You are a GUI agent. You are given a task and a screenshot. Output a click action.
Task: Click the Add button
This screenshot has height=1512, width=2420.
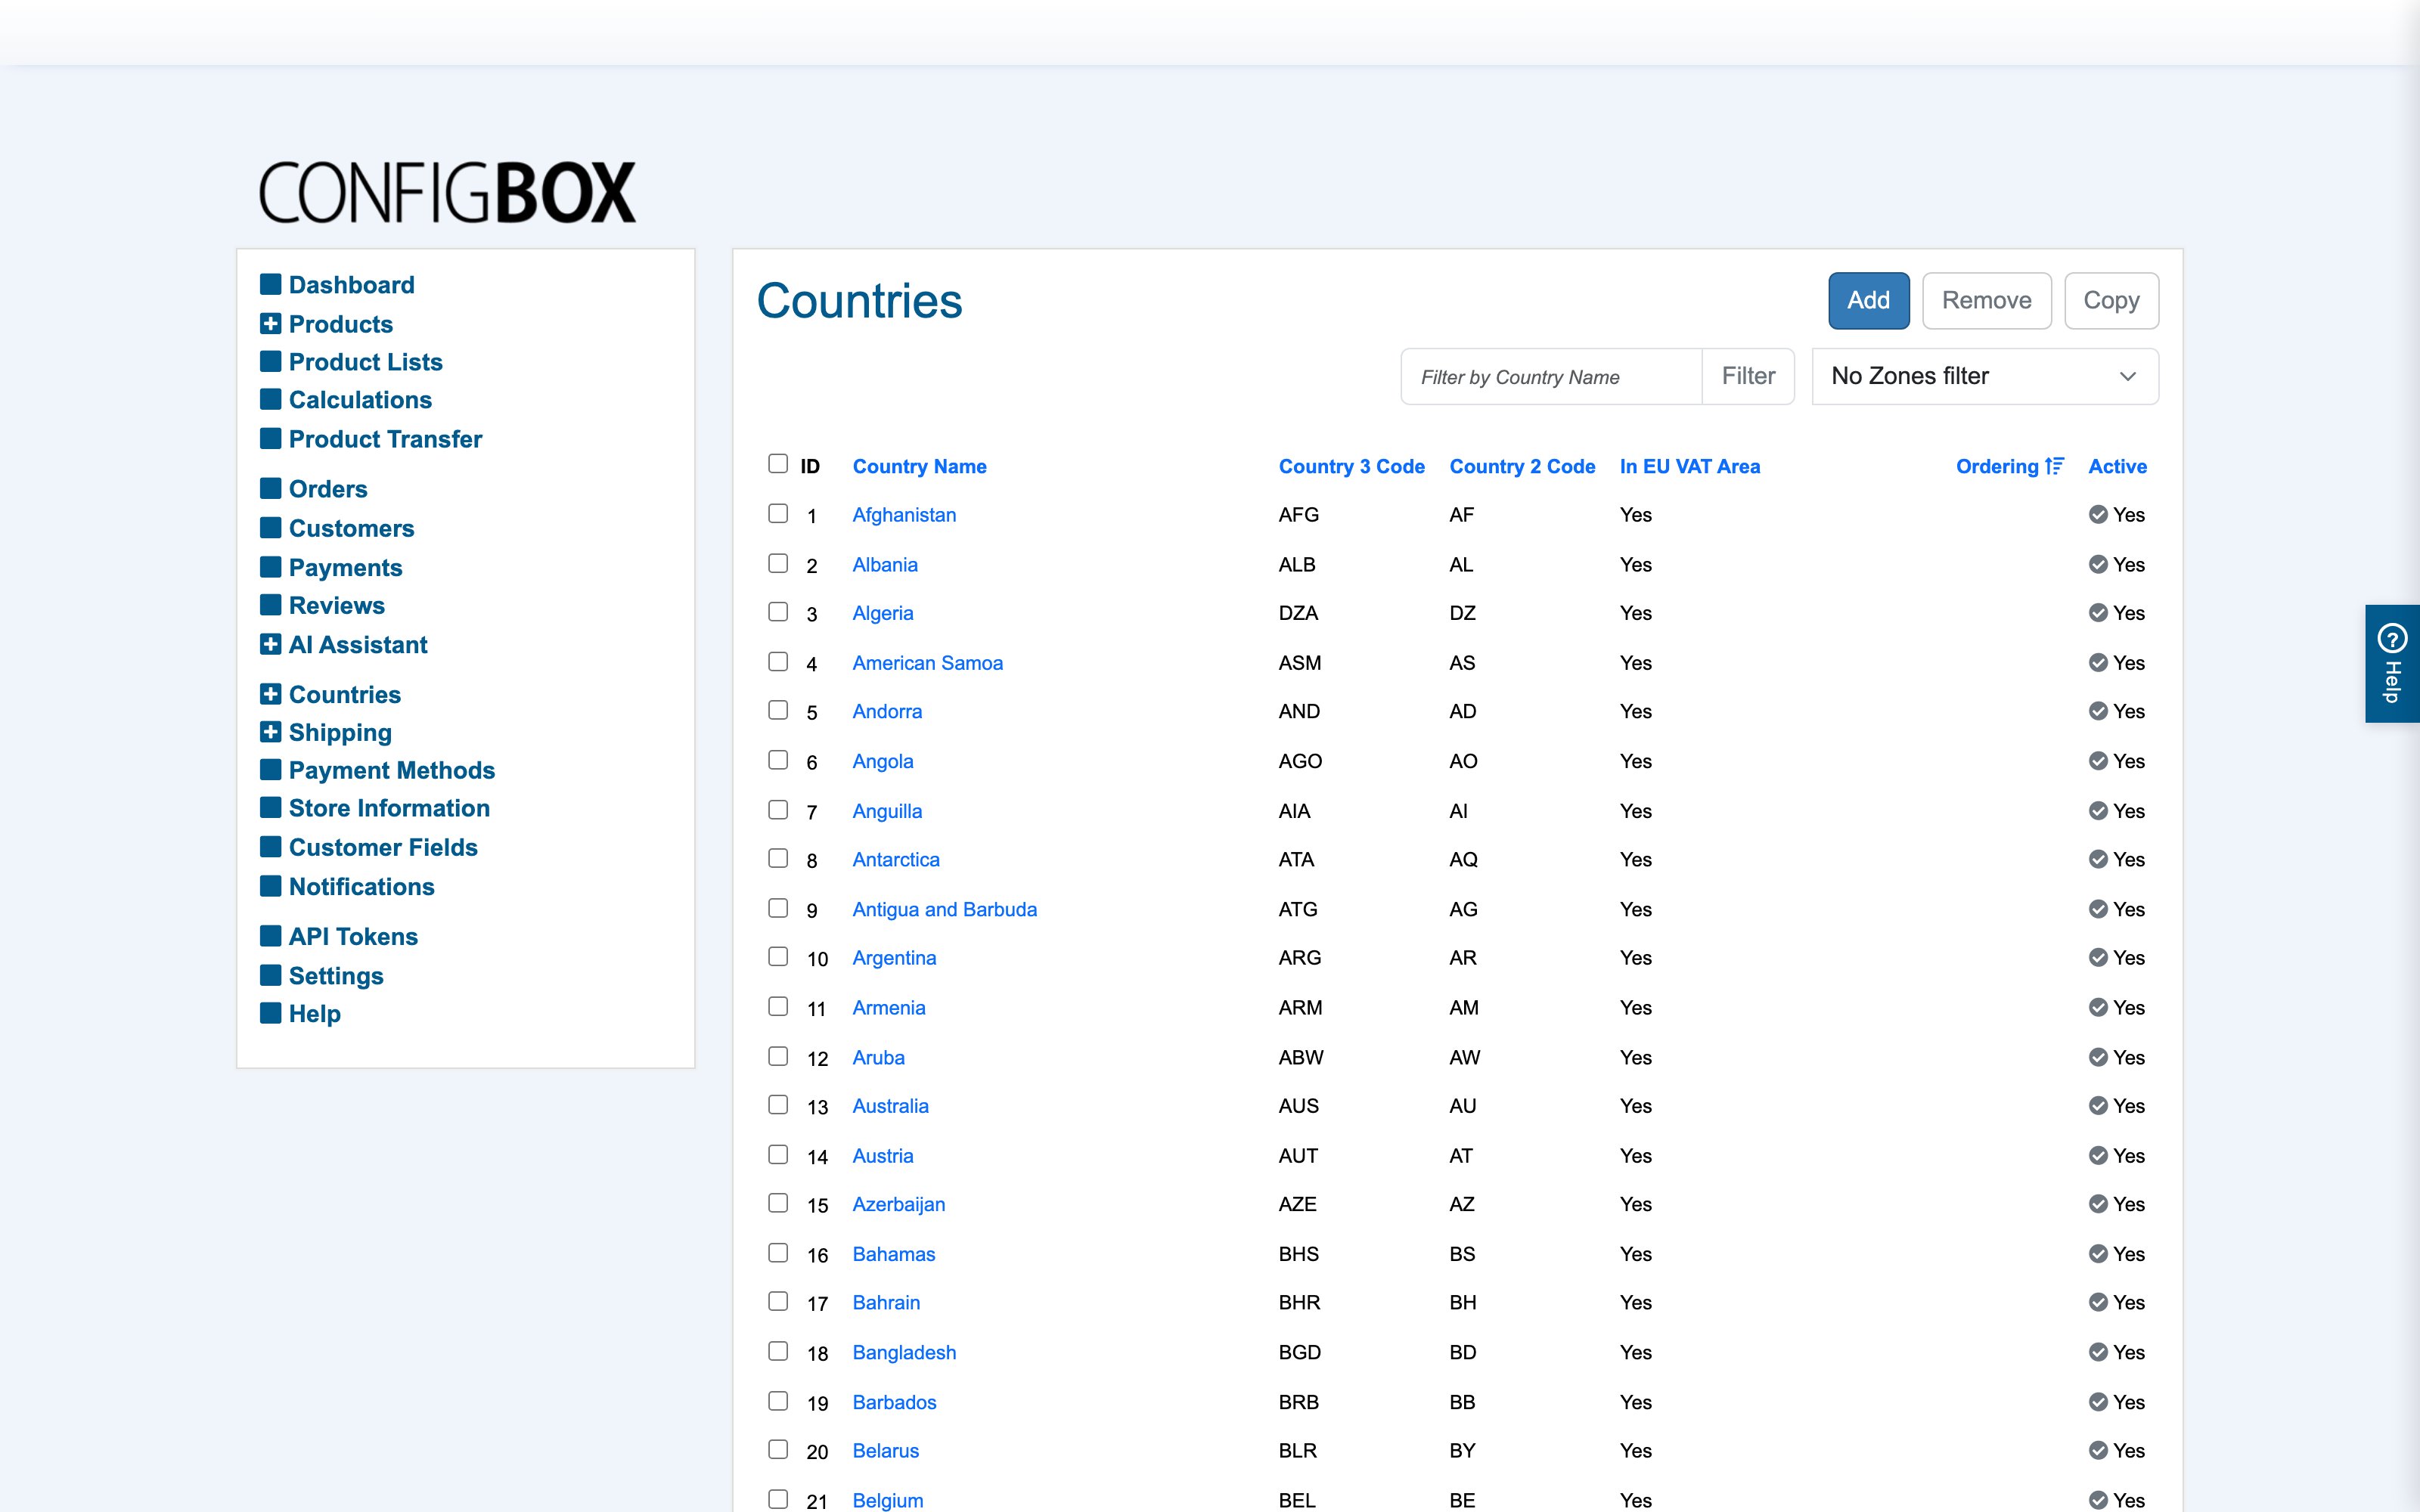(1868, 300)
